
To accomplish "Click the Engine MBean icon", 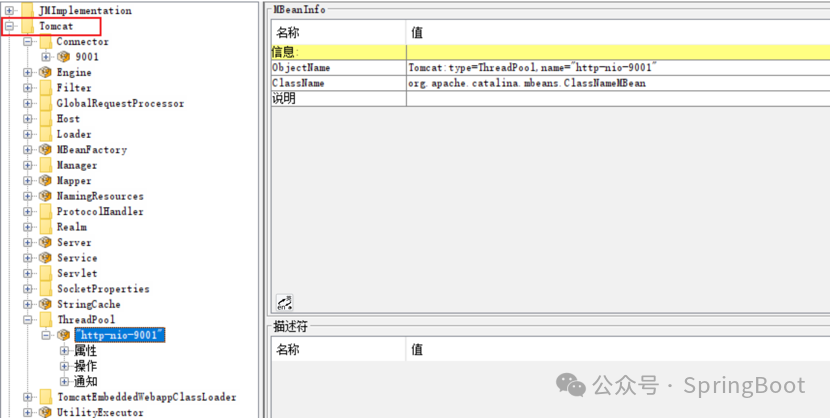I will (46, 72).
